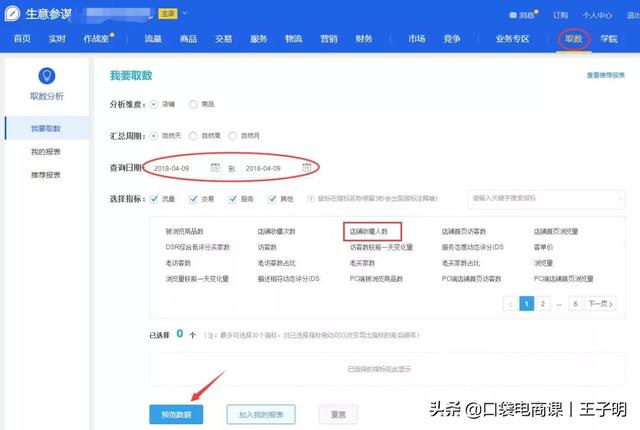Choose the 浏览量较前一天变化量 indicator
Image resolution: width=640 pixels, height=430 pixels.
click(x=197, y=279)
